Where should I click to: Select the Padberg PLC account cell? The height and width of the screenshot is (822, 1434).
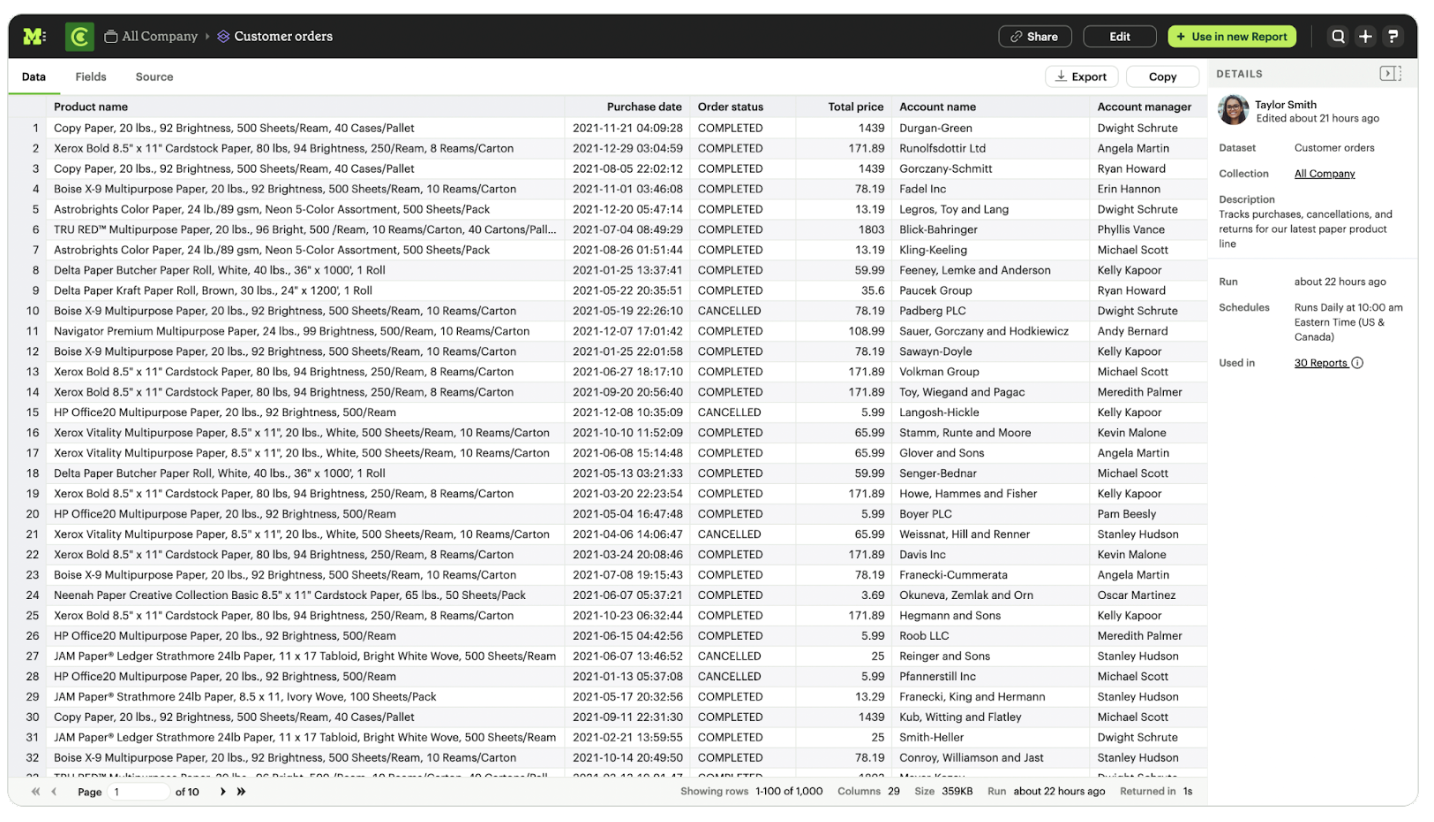[990, 311]
